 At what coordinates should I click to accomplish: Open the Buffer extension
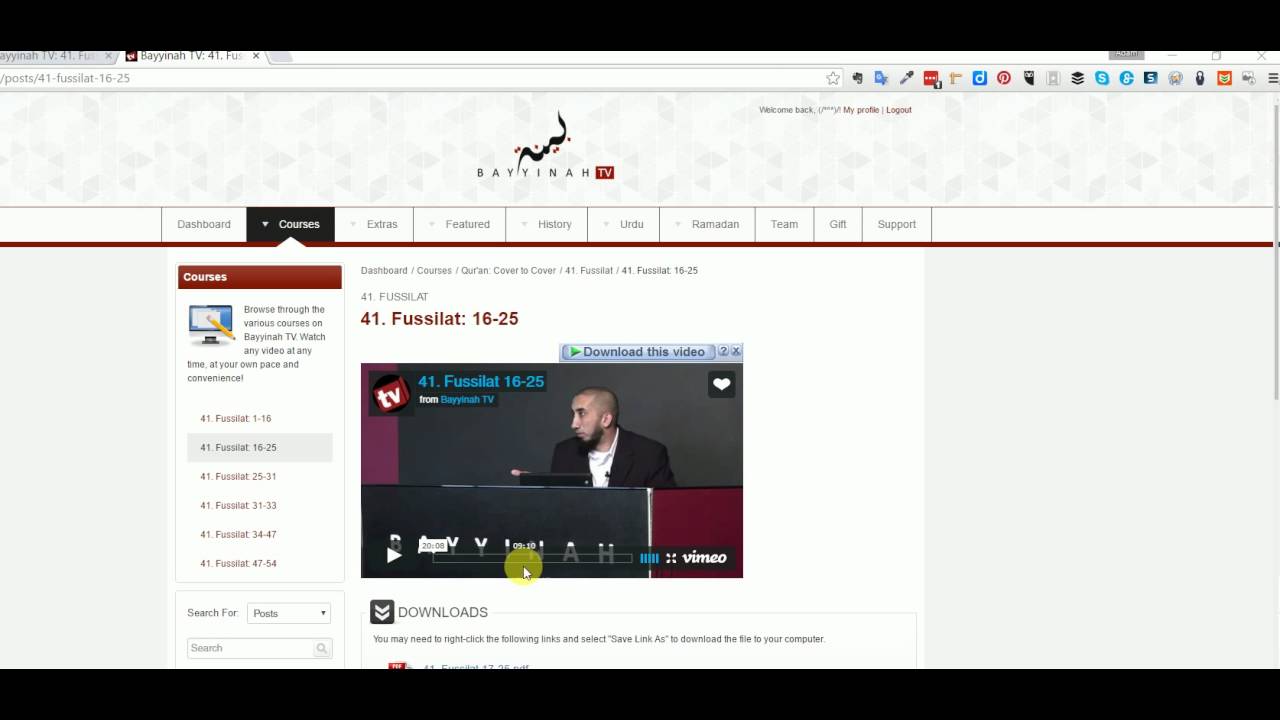[x=1078, y=78]
